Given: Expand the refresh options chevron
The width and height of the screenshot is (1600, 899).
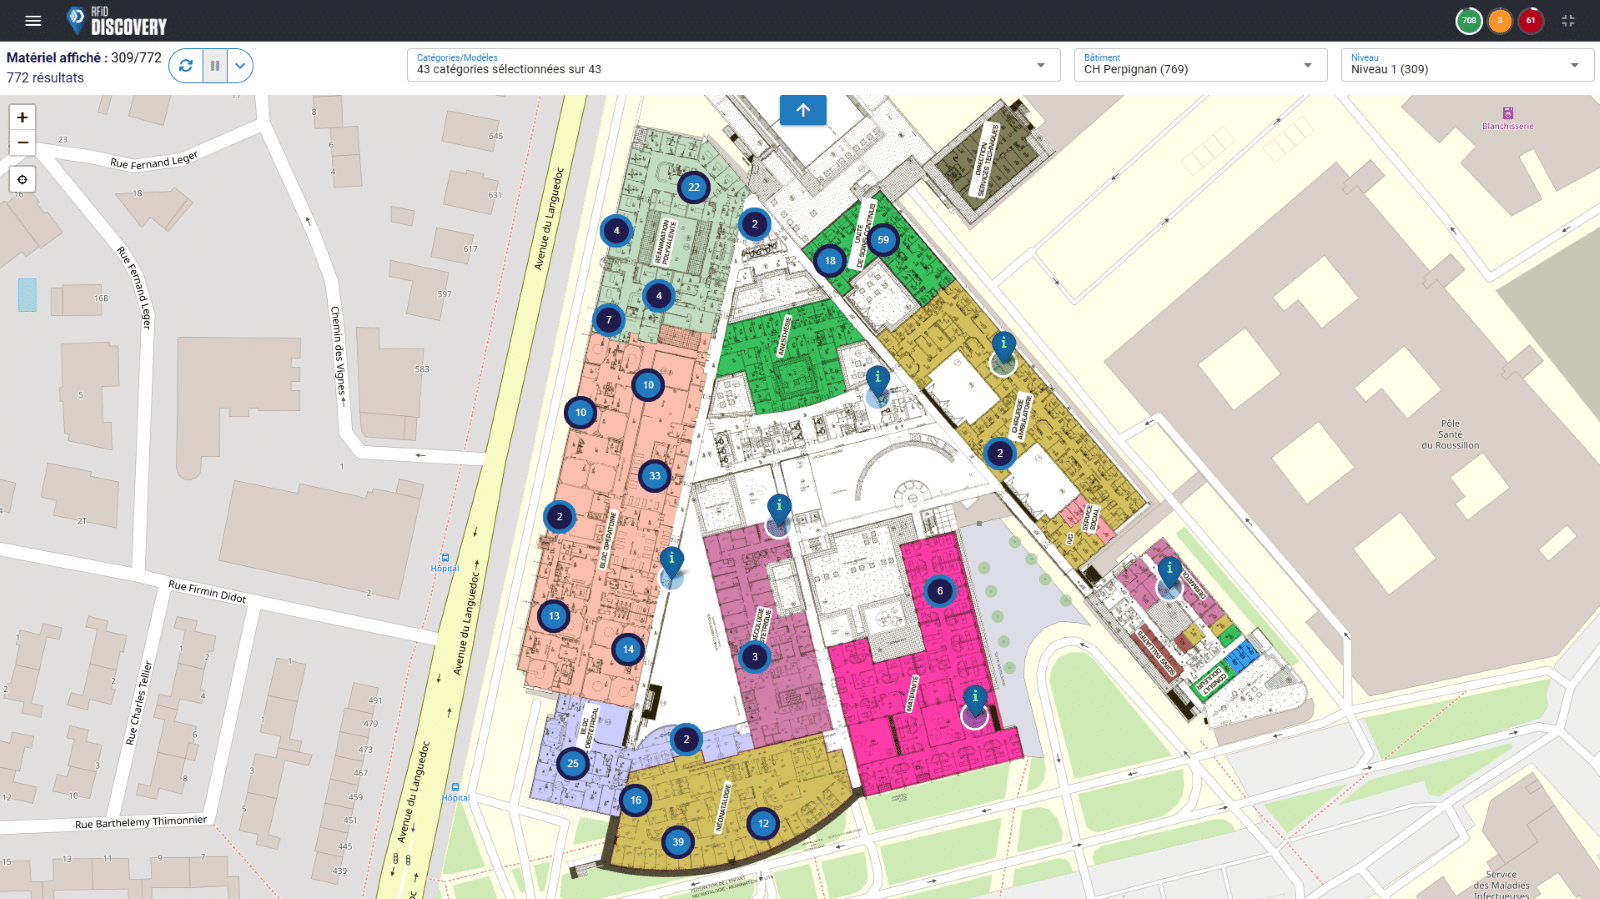Looking at the screenshot, I should 240,66.
